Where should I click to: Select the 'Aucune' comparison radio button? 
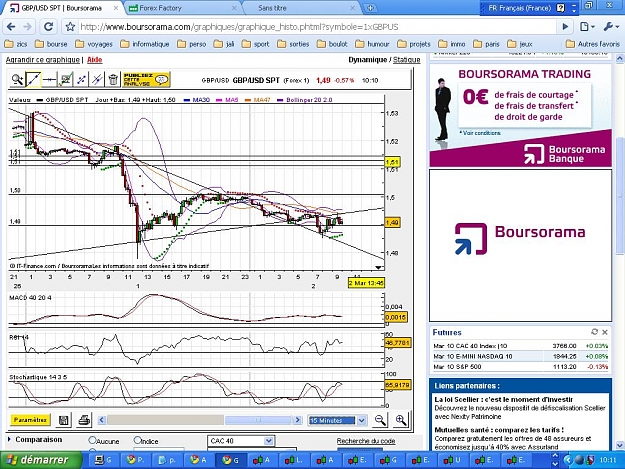click(92, 440)
